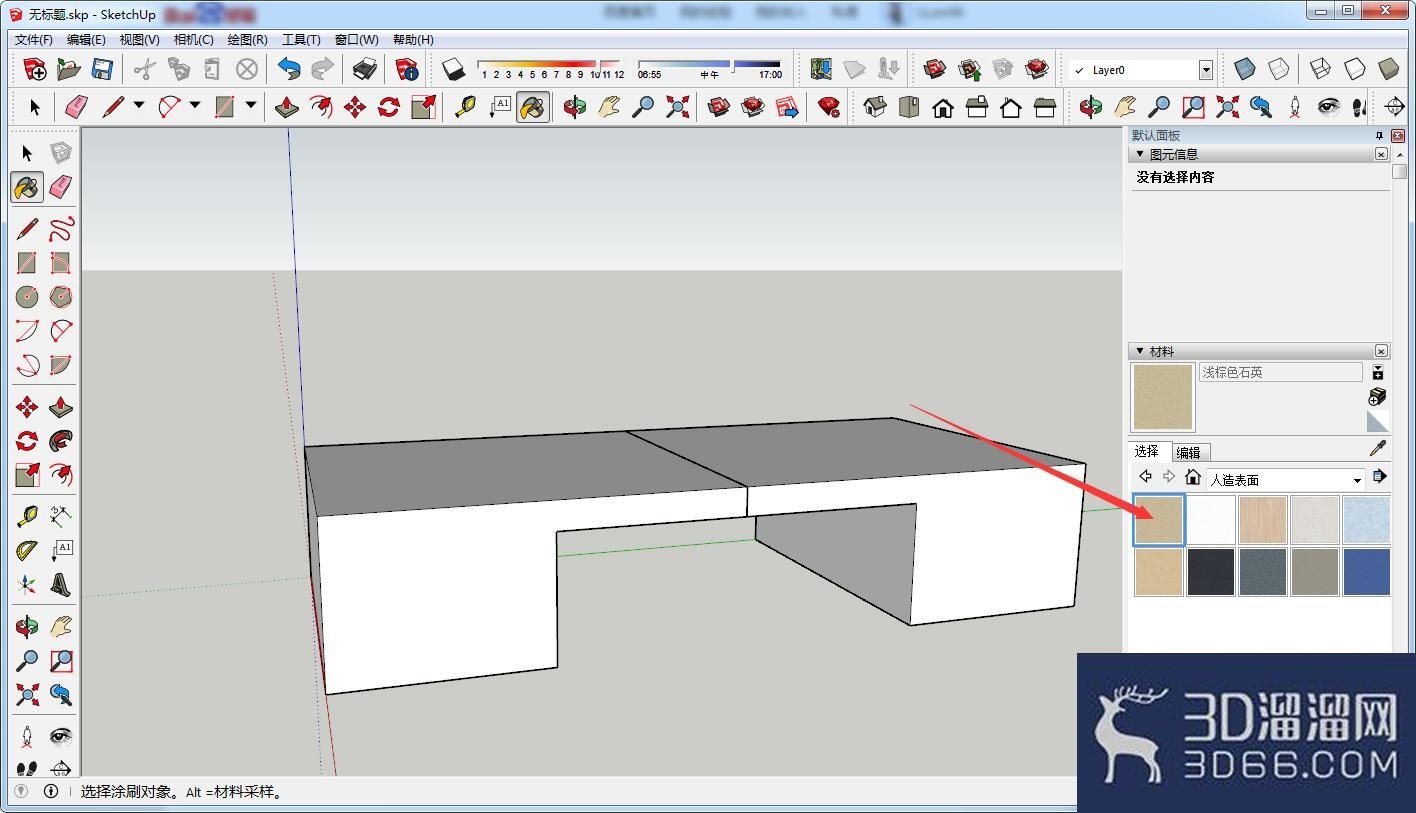Collapse the 材料 materials panel
Viewport: 1416px width, 813px height.
point(1139,351)
